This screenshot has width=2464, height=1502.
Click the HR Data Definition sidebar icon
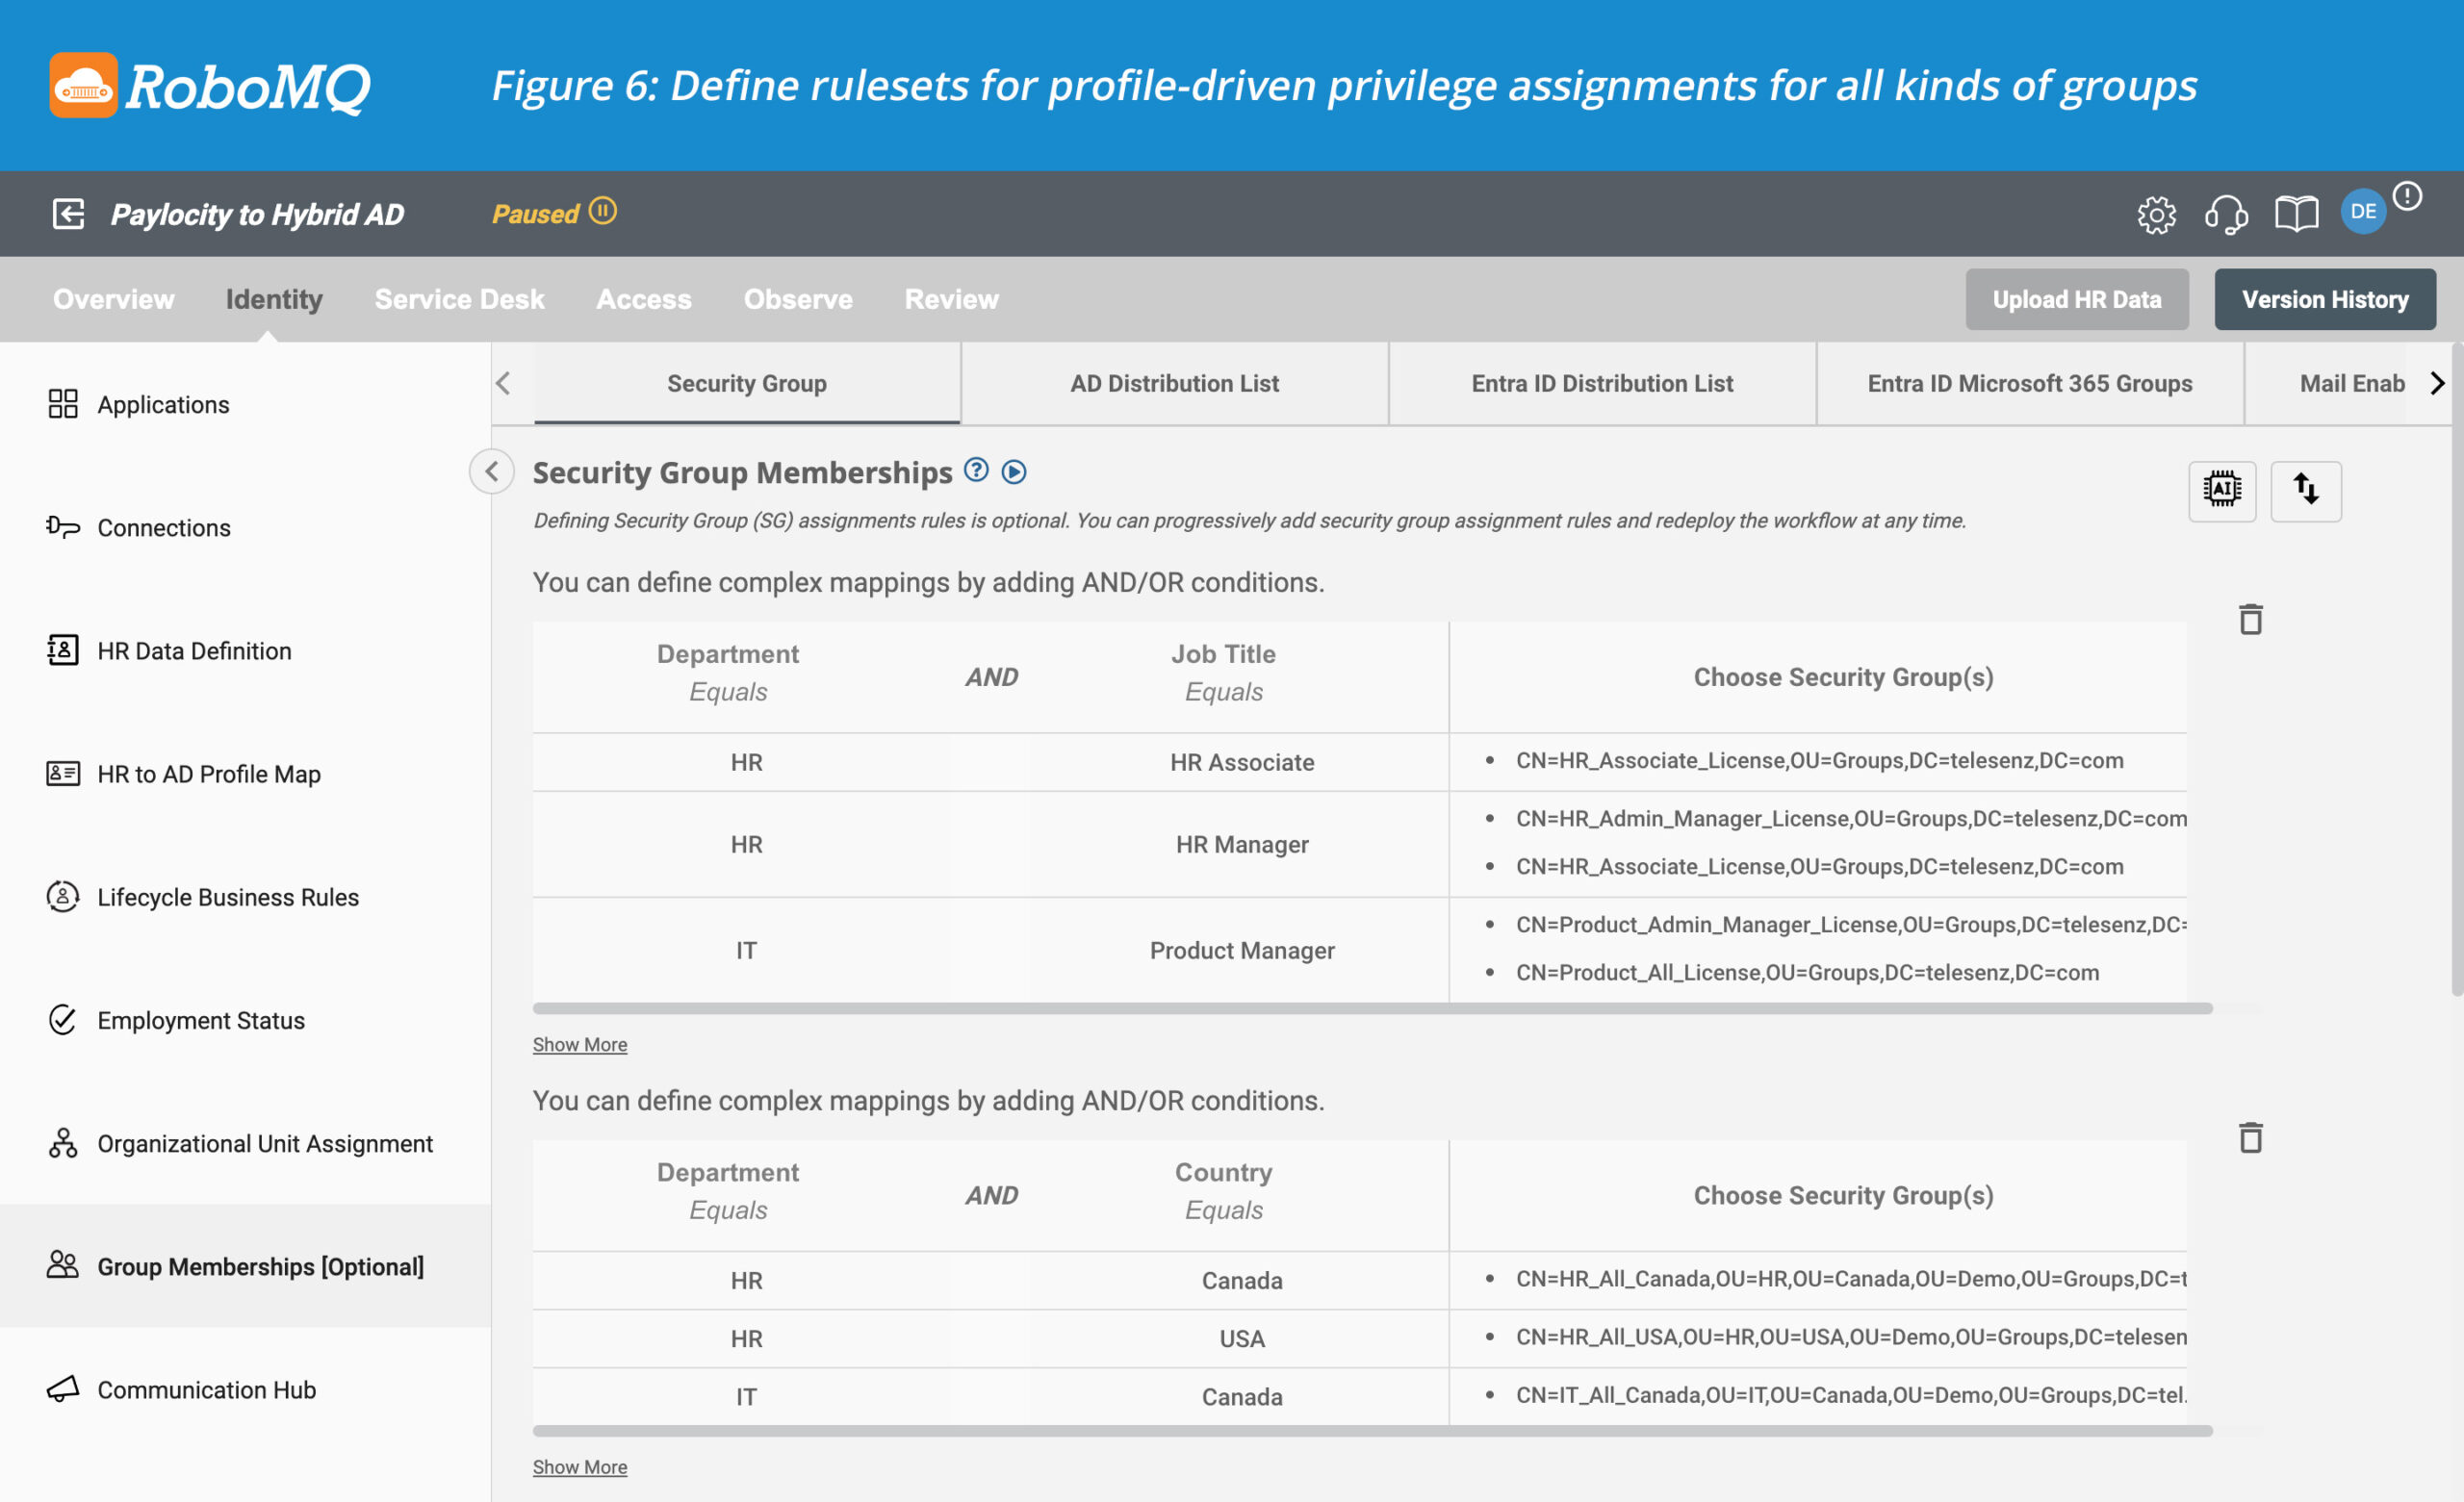[60, 650]
